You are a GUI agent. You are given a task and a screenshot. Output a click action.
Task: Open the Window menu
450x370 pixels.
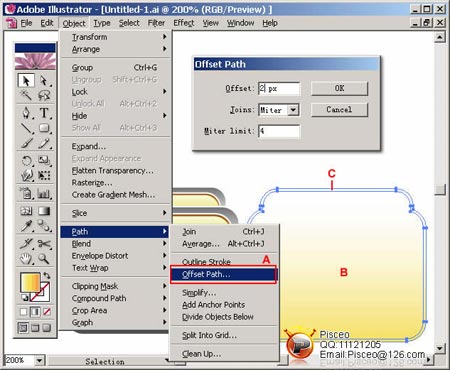[240, 23]
